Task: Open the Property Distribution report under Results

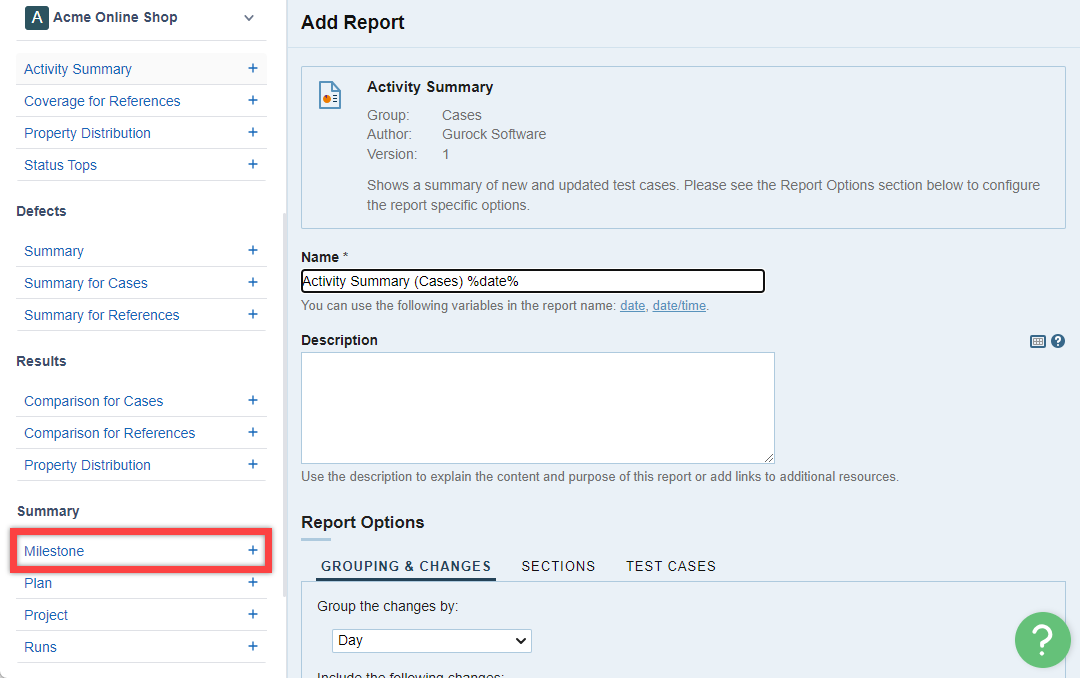Action: (x=87, y=465)
